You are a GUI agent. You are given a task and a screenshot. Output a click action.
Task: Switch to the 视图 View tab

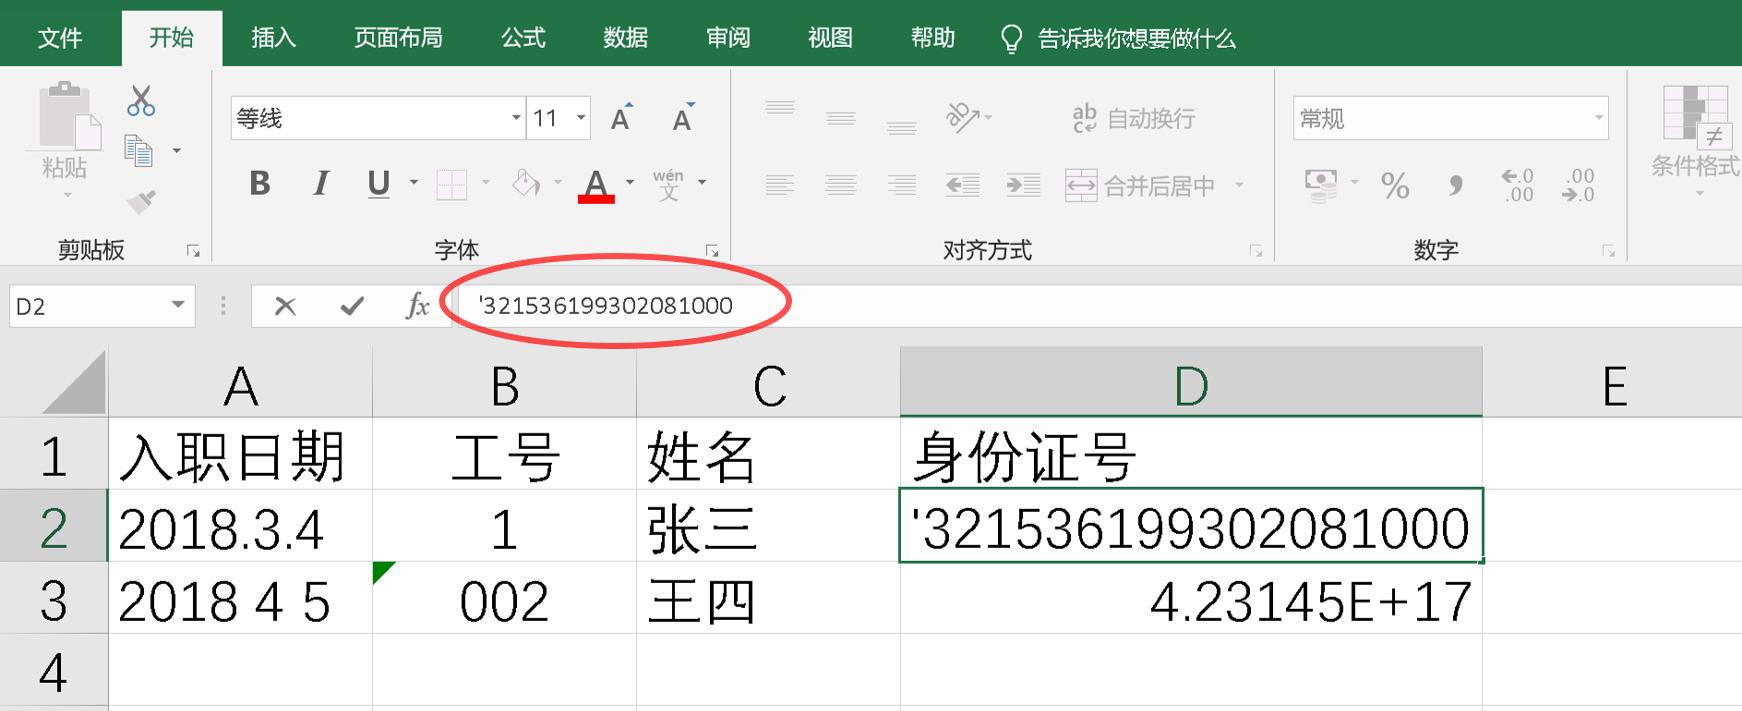click(x=830, y=38)
